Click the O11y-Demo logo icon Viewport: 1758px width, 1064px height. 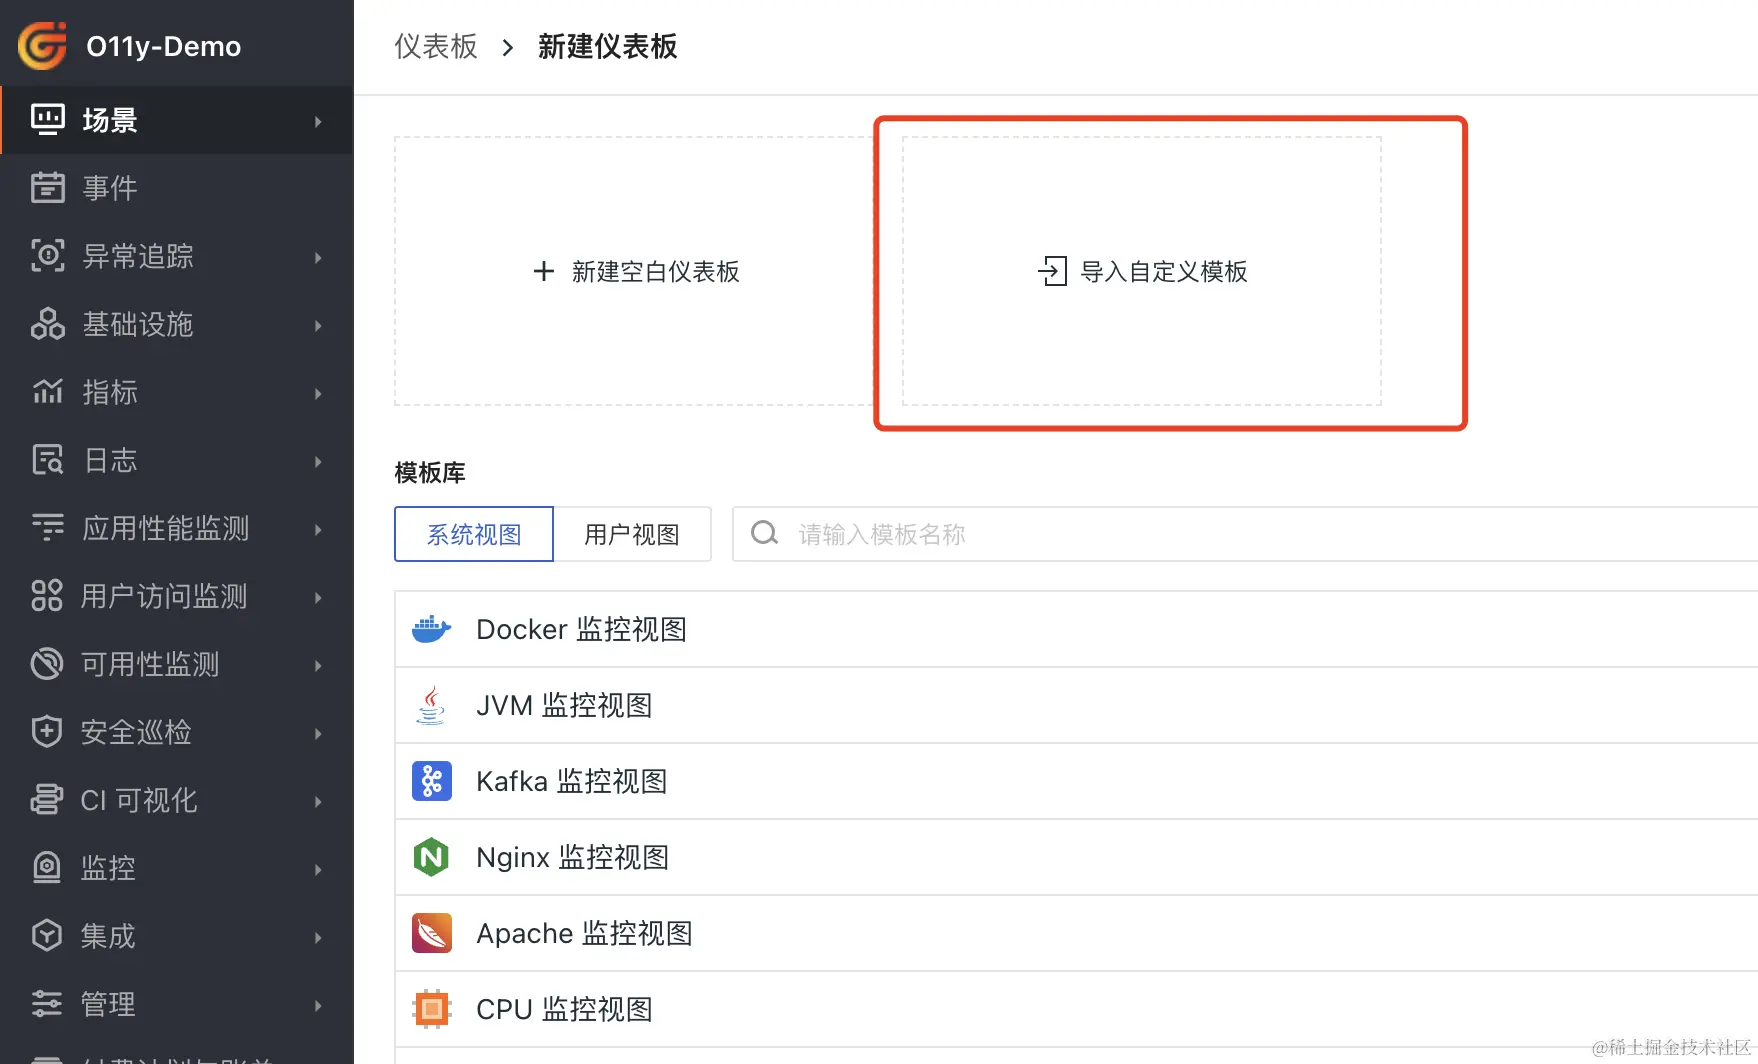42,46
